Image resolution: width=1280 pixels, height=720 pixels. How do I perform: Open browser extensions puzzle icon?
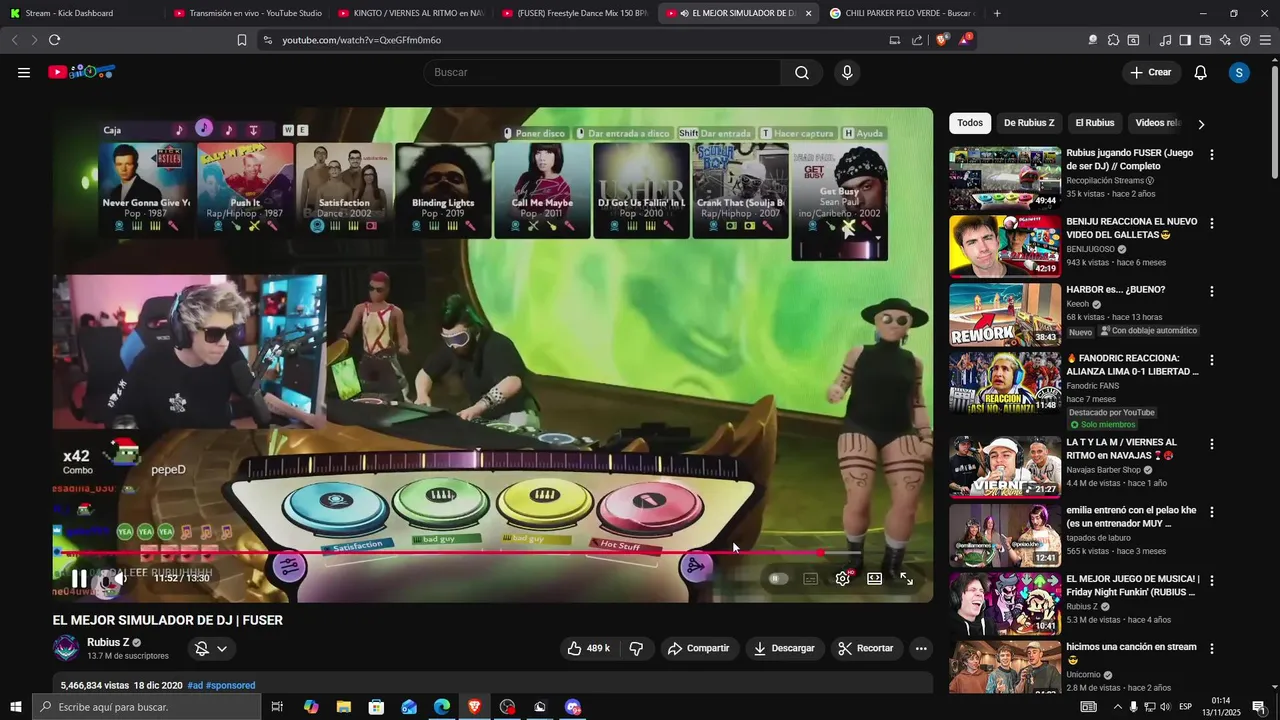1112,40
